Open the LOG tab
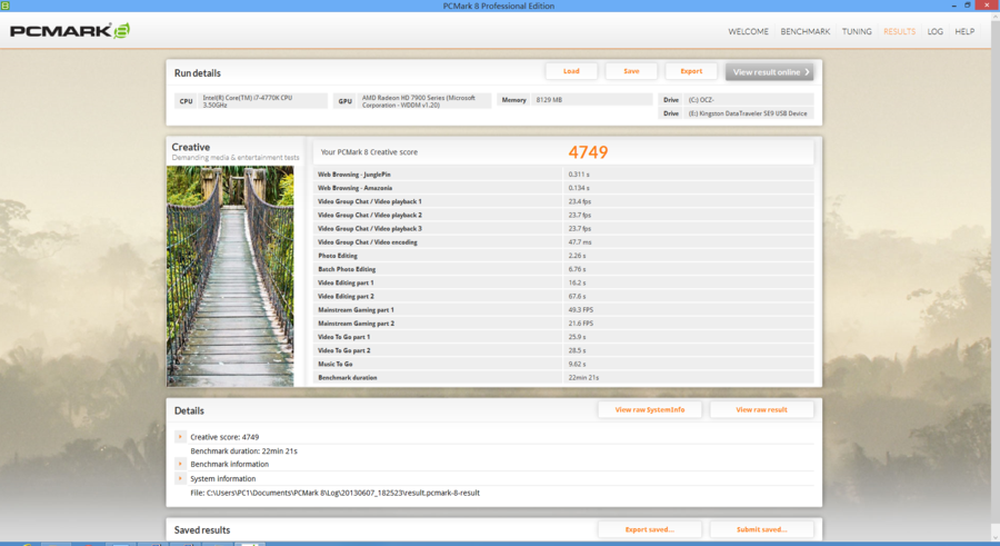Image resolution: width=1000 pixels, height=546 pixels. click(x=935, y=31)
